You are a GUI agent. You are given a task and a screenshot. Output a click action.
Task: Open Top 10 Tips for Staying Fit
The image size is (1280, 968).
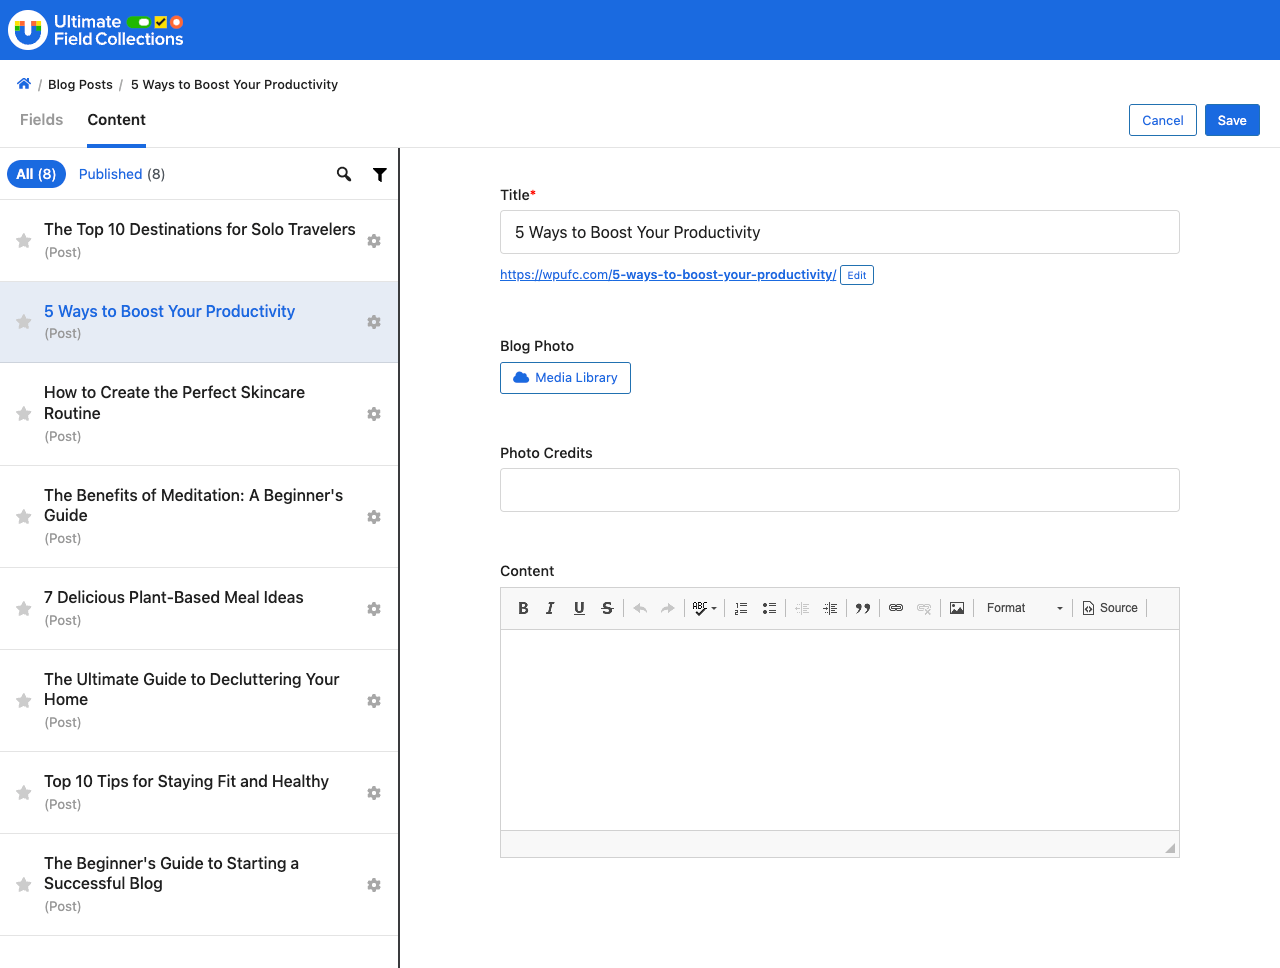point(186,782)
